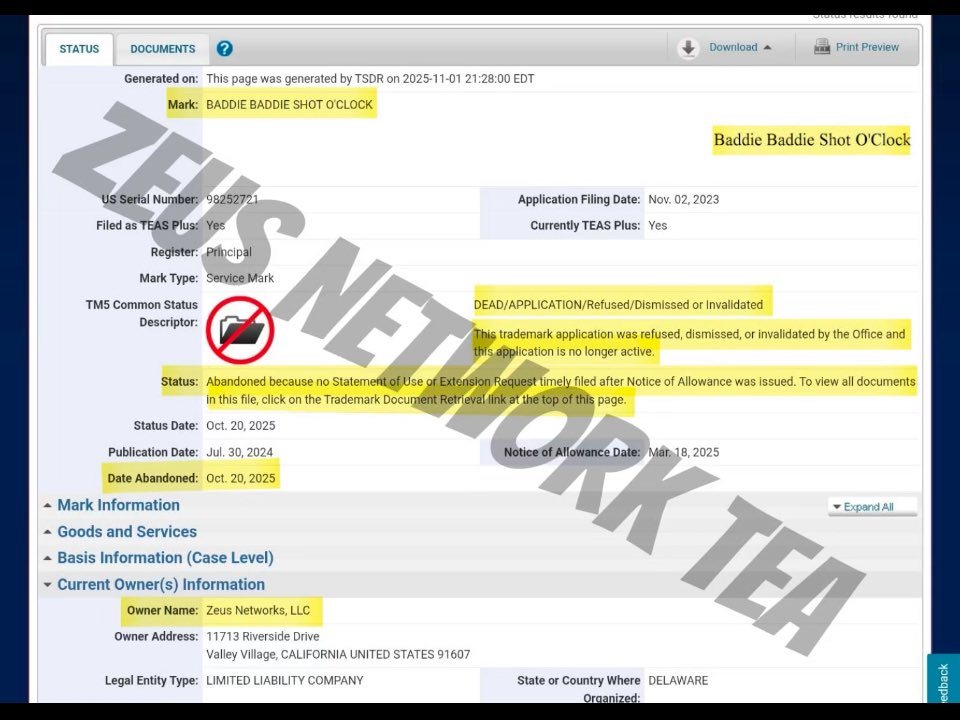Image resolution: width=960 pixels, height=720 pixels.
Task: Click the Status results found text at top
Action: tap(864, 14)
